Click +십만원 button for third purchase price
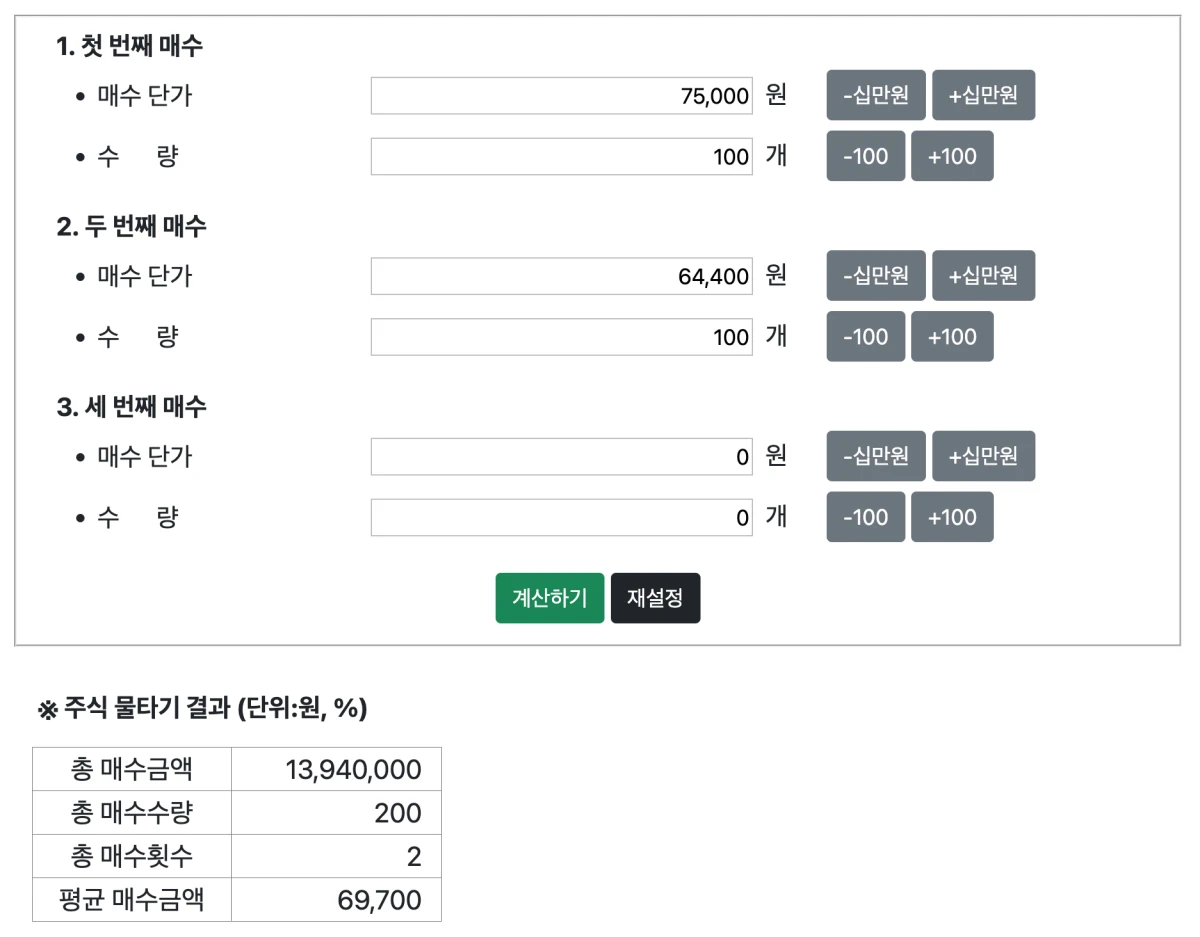The height and width of the screenshot is (937, 1200). (983, 456)
